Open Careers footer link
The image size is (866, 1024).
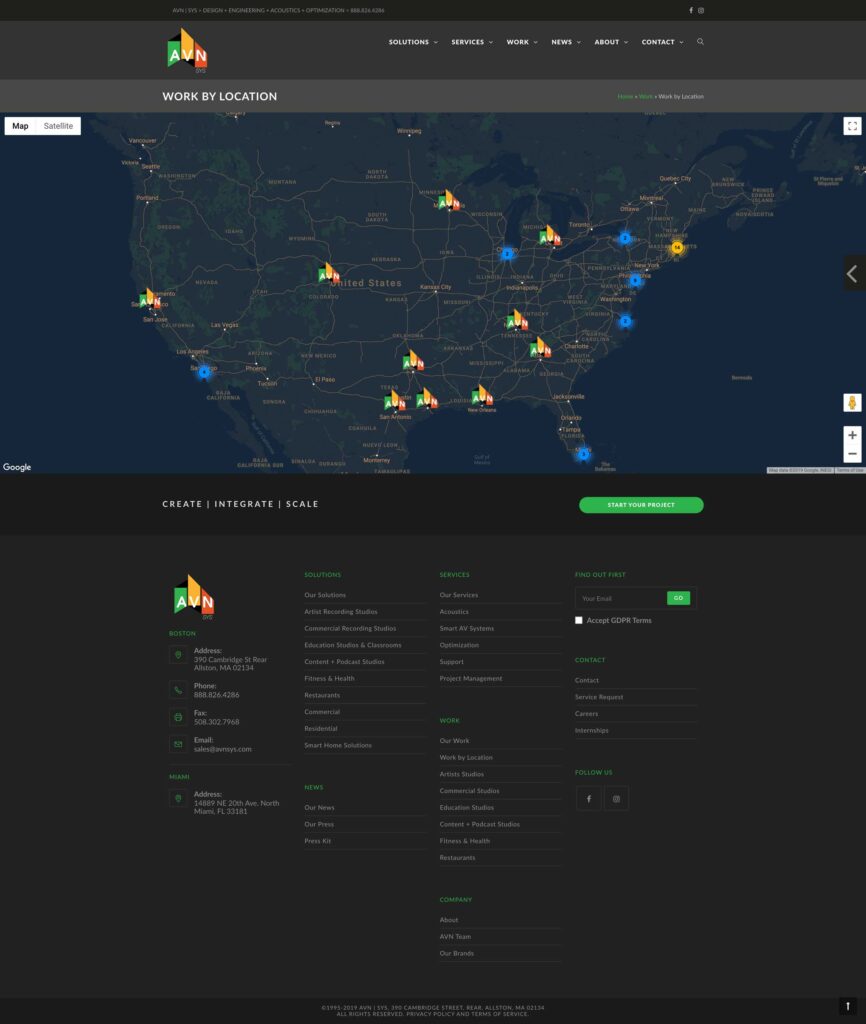pos(586,714)
